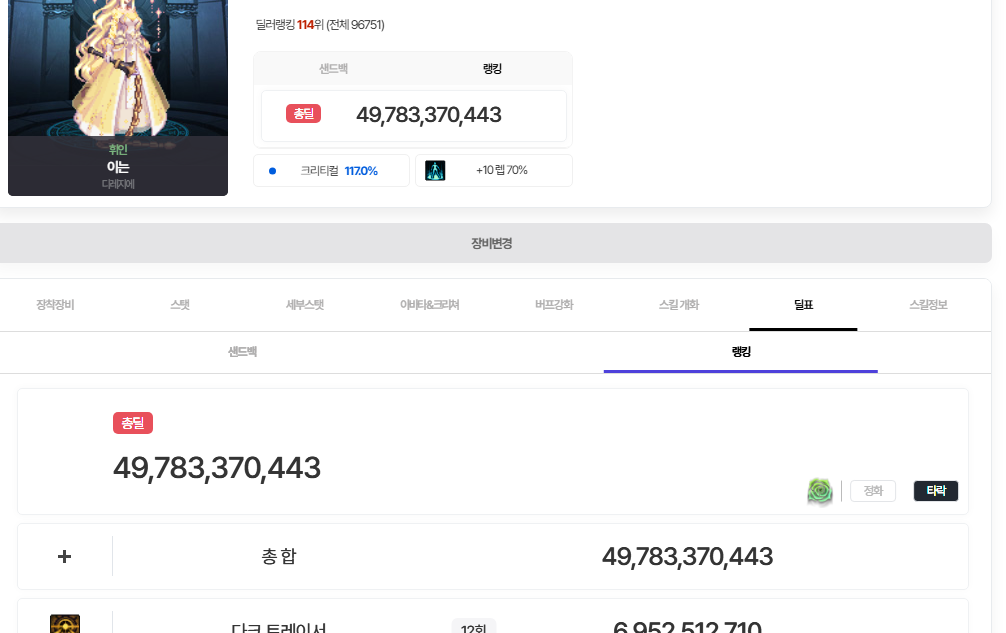Switch to 샌드백 in top summary card

tap(333, 68)
